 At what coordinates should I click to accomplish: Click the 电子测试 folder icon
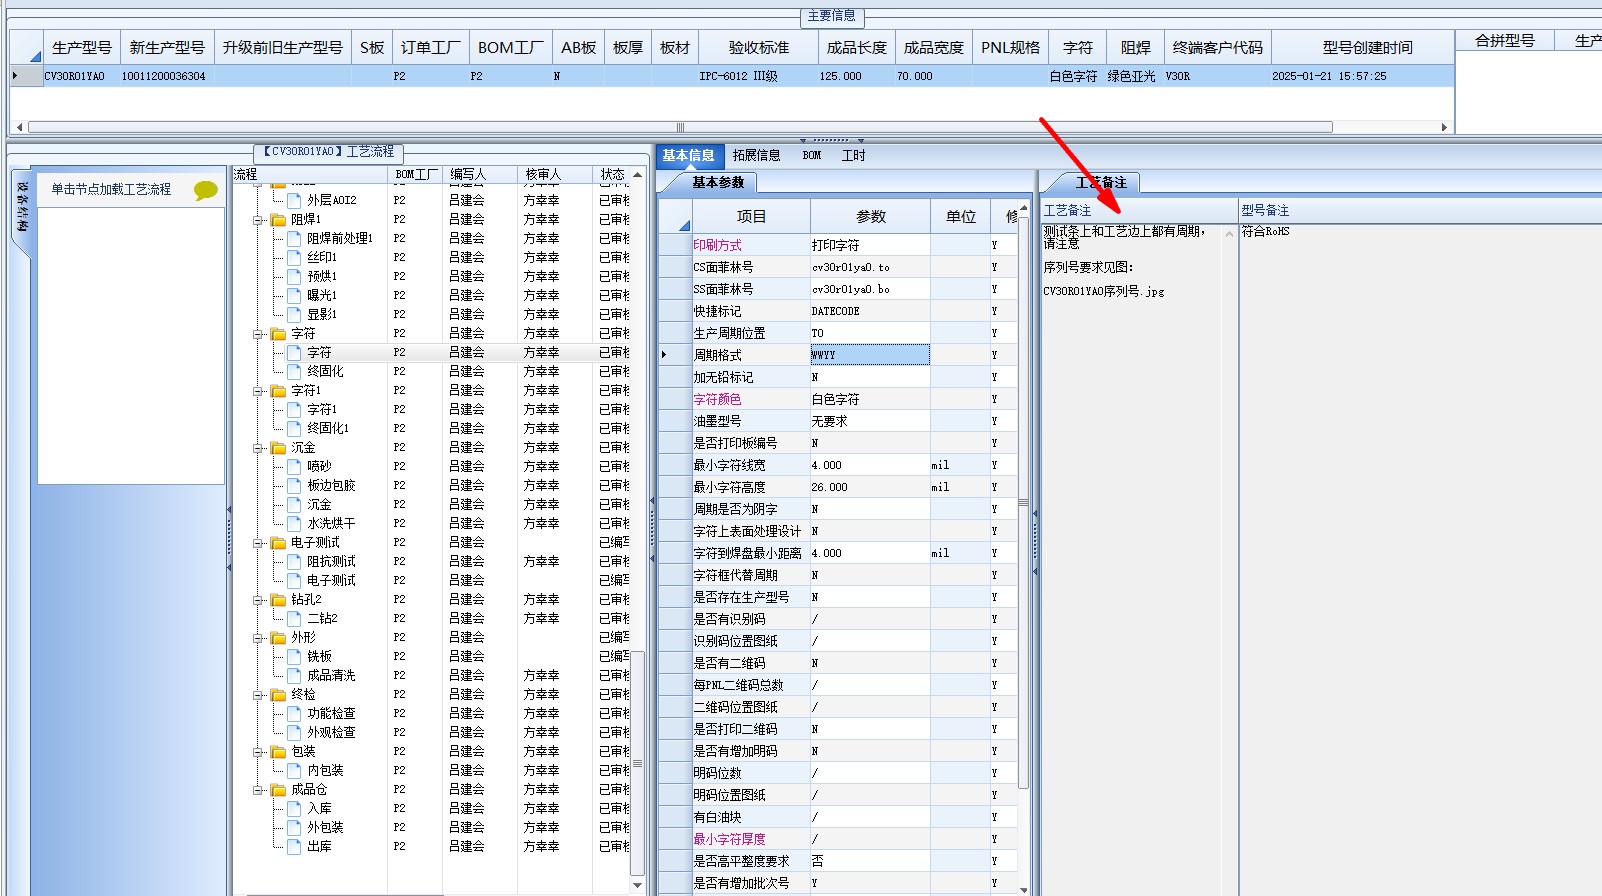pyautogui.click(x=279, y=542)
